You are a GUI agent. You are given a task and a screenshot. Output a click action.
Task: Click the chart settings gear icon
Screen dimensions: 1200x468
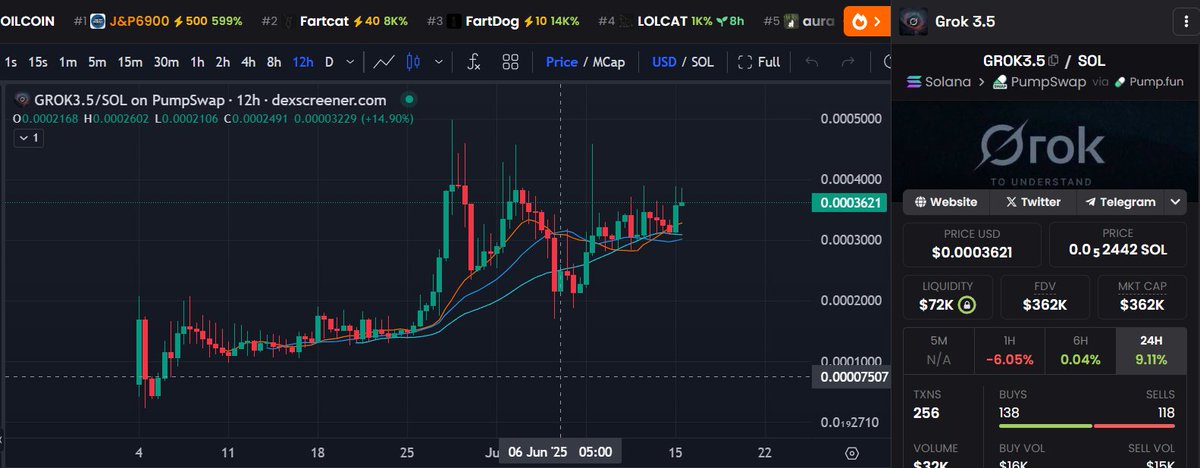click(x=851, y=451)
